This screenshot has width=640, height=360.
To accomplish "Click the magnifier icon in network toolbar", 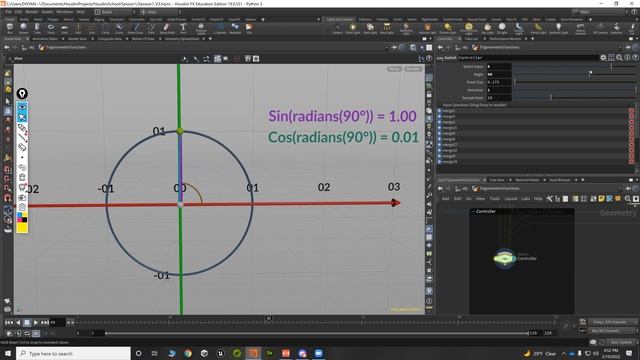I will point(628,198).
